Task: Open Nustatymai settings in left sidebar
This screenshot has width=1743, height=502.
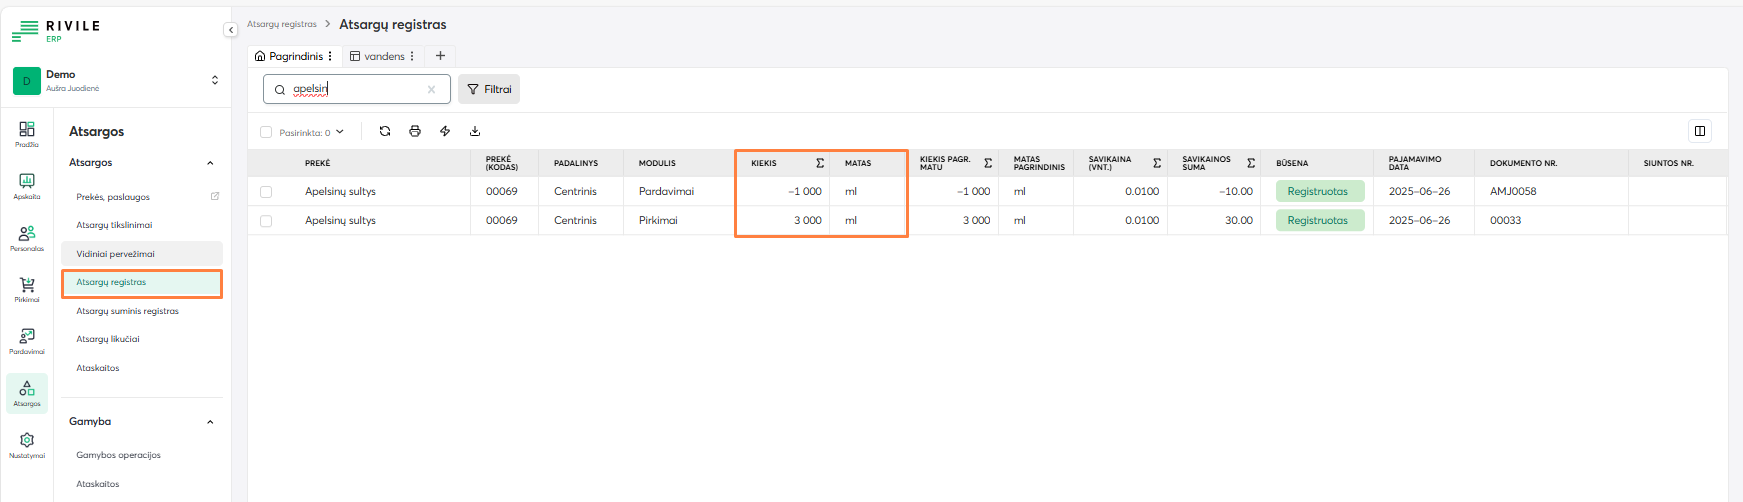Action: click(x=27, y=445)
